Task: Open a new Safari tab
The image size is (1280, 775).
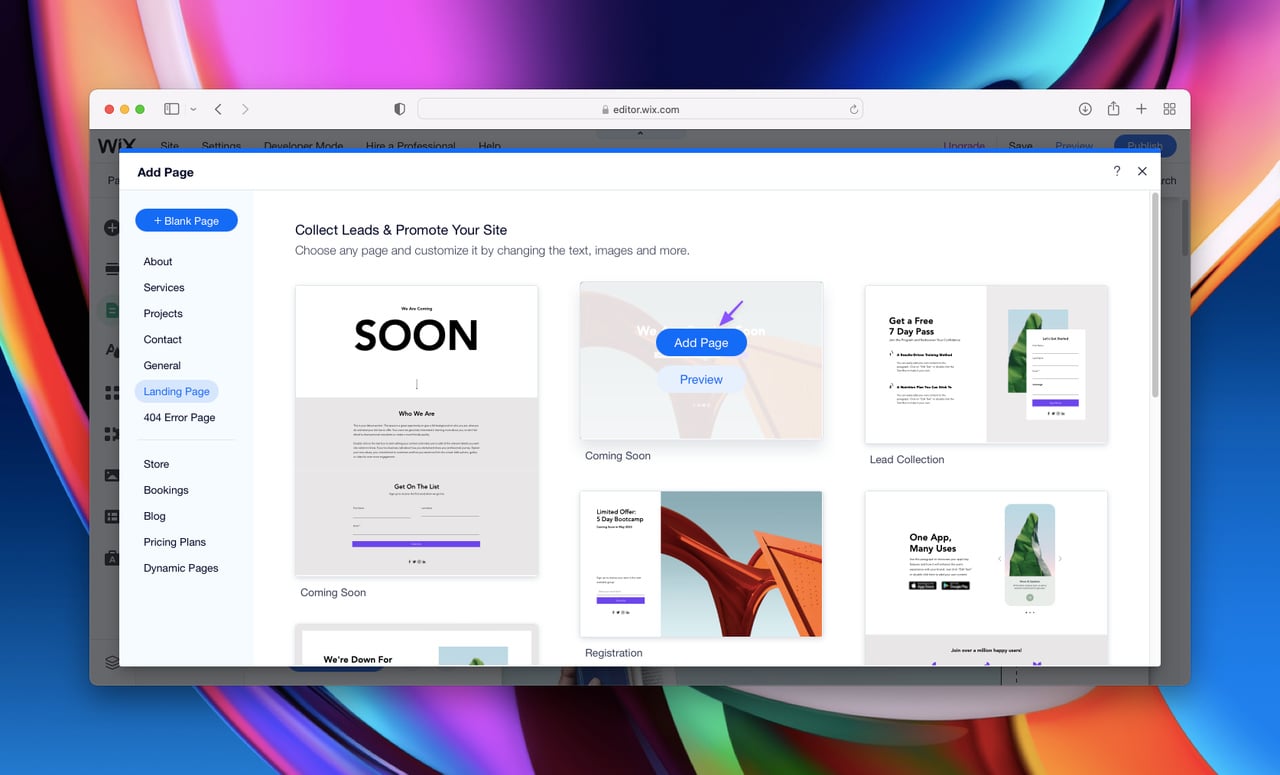Action: point(1141,109)
